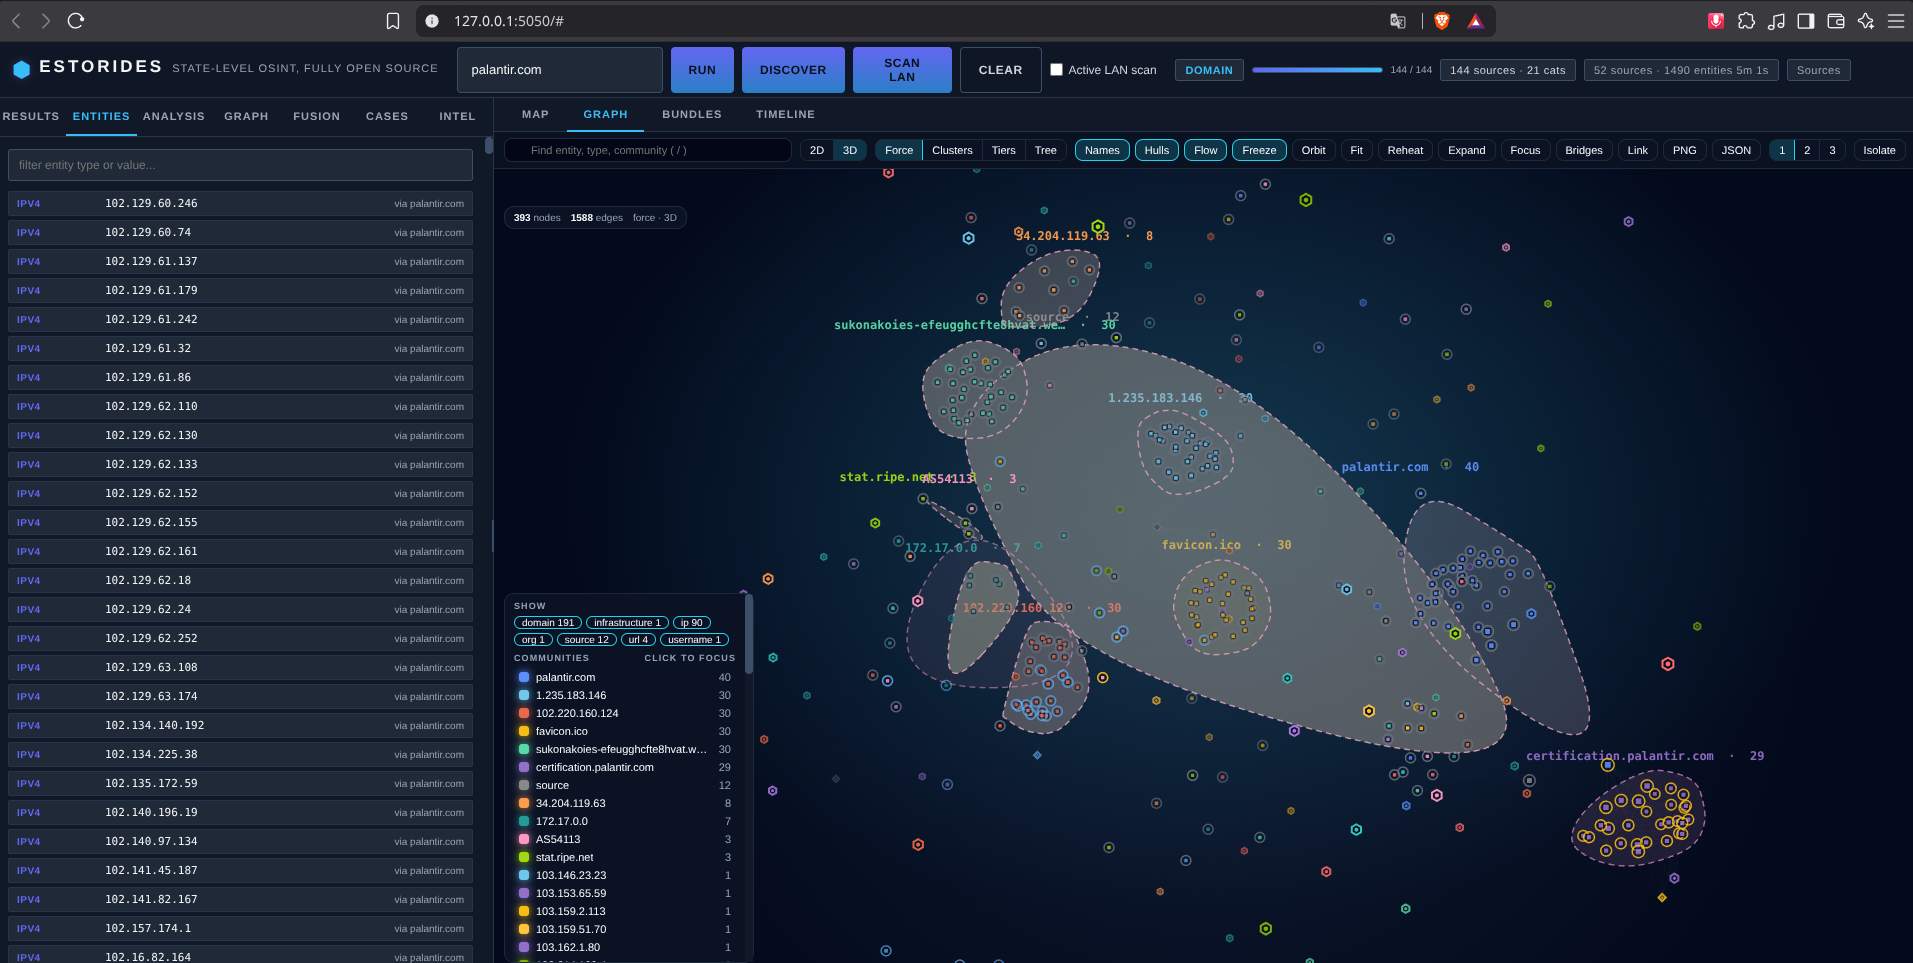The height and width of the screenshot is (963, 1913).
Task: Select Clusters layout mode
Action: coord(952,150)
